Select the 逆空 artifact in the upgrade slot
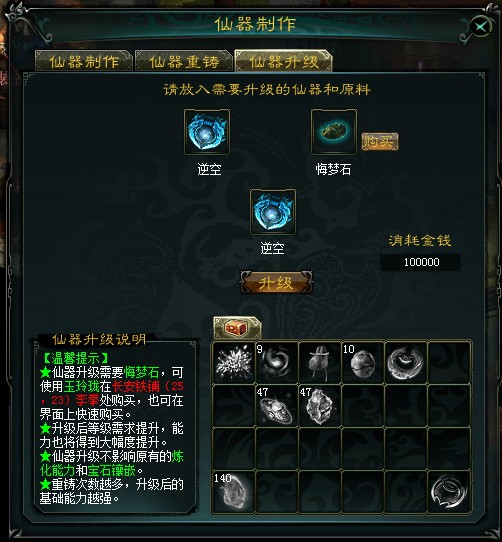502x542 pixels. tap(207, 132)
